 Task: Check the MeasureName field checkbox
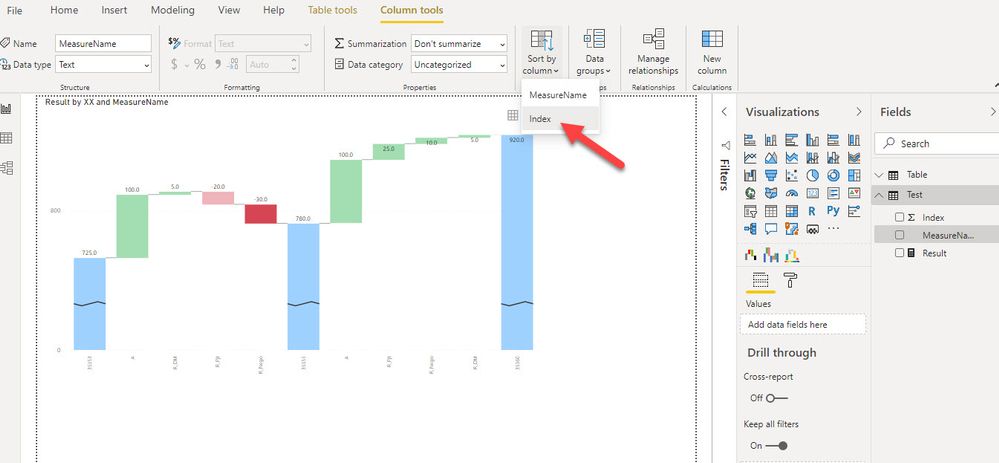pyautogui.click(x=900, y=235)
